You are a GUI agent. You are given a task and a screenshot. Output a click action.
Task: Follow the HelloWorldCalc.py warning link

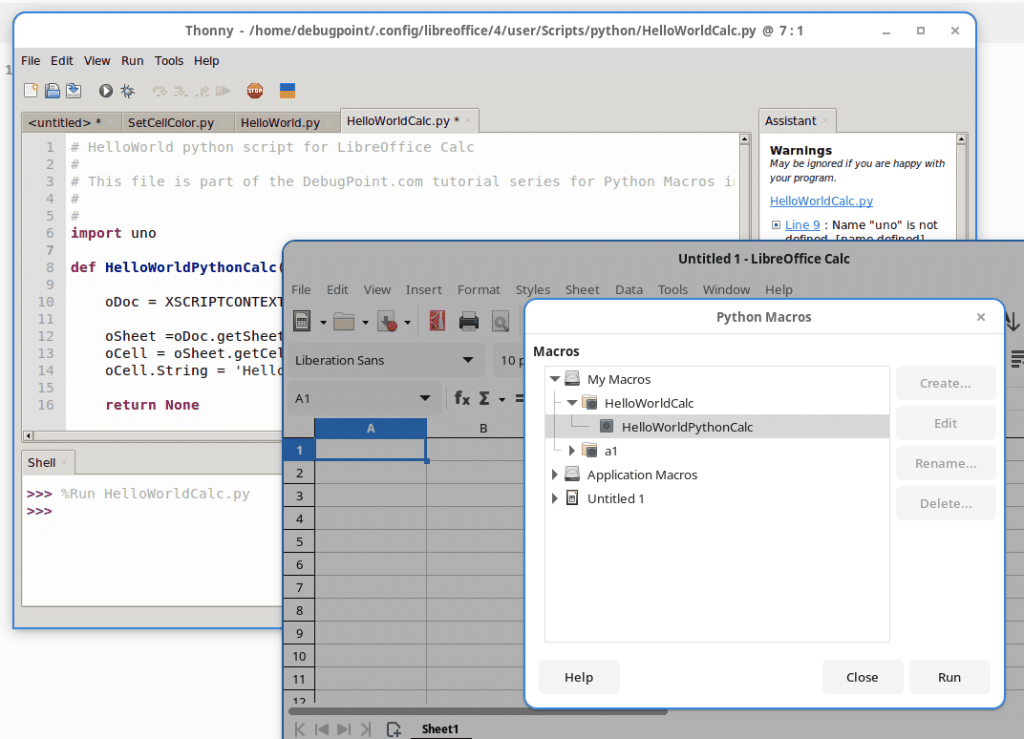click(821, 200)
